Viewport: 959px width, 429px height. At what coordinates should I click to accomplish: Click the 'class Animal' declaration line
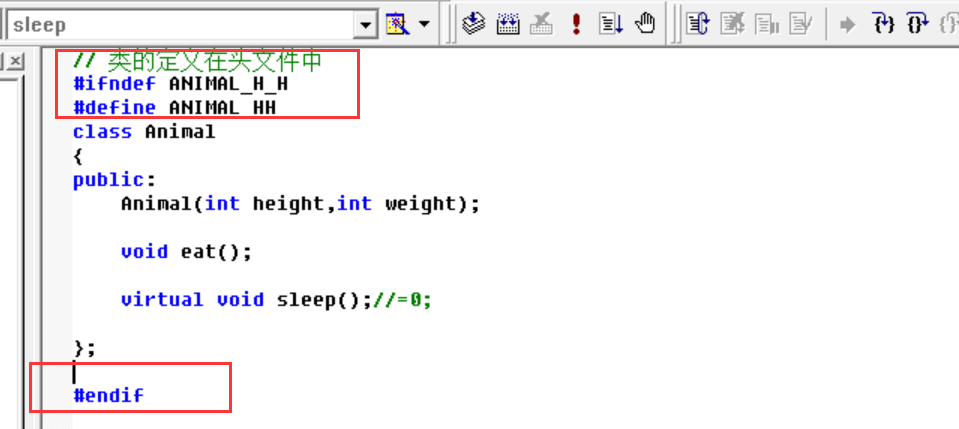144,132
